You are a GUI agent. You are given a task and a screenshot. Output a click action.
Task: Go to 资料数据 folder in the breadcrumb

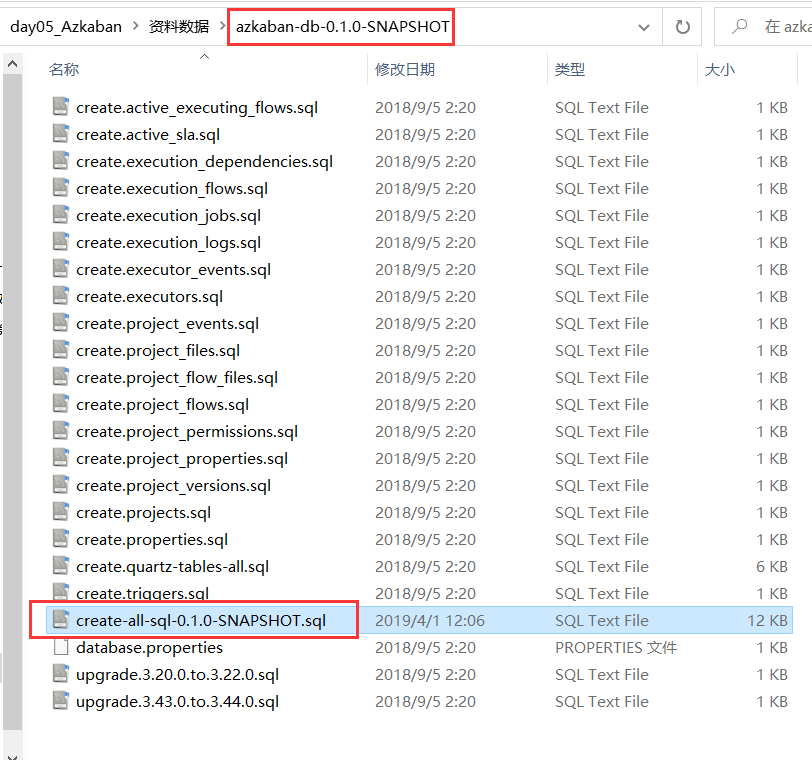tap(179, 26)
